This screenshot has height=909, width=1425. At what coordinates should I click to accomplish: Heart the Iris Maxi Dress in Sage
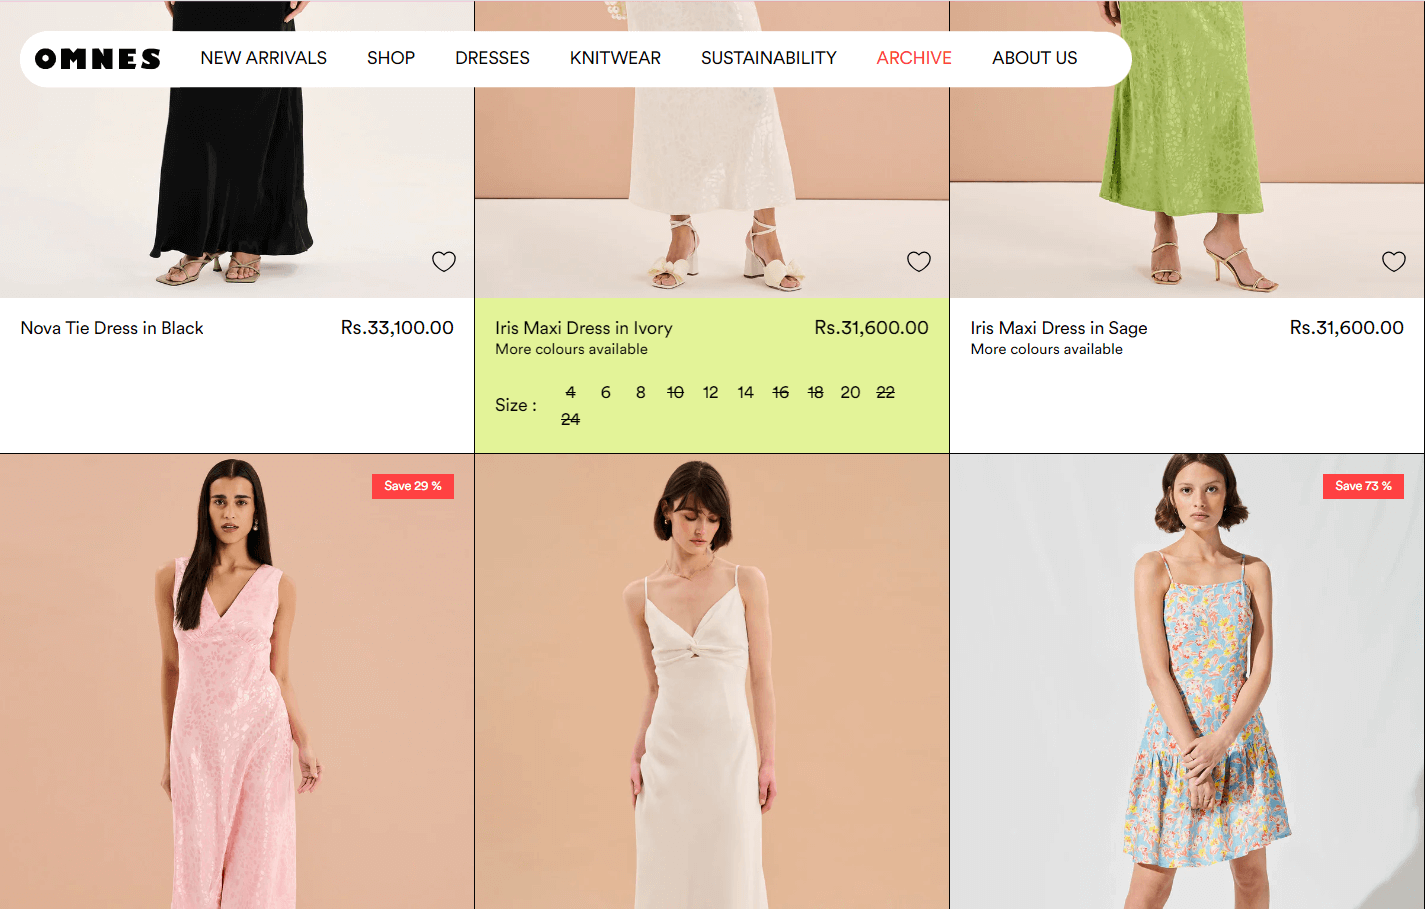(x=1393, y=262)
